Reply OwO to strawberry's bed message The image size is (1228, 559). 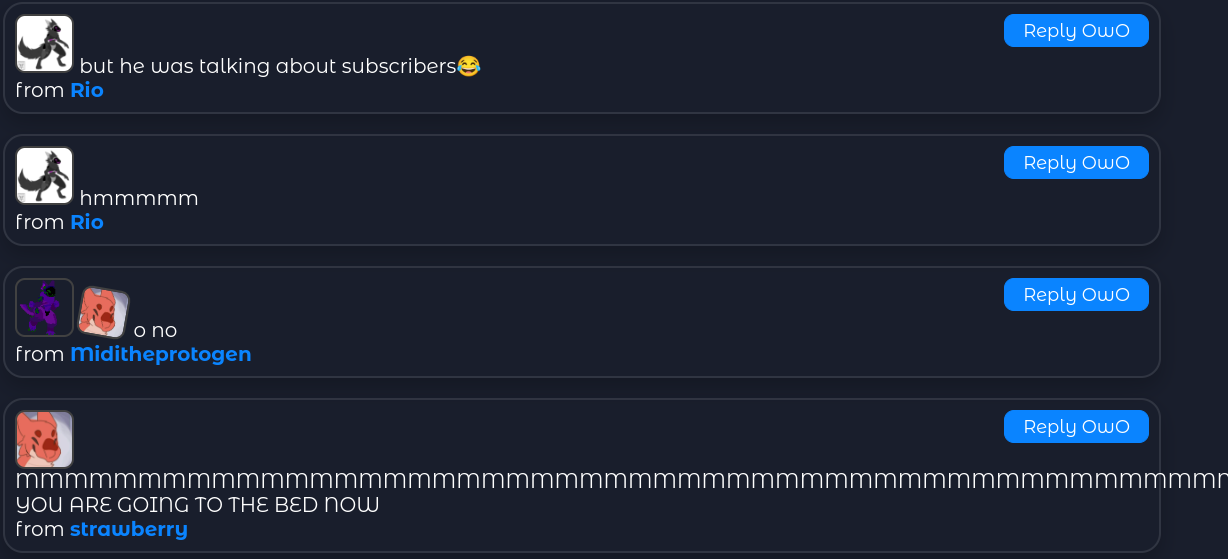(x=1076, y=427)
